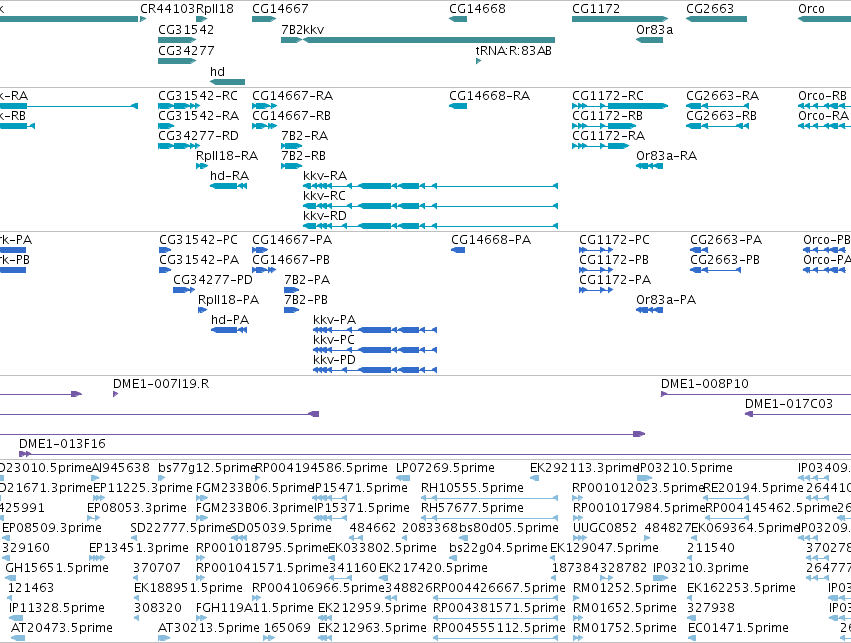Select protein kkv-PD
Screen dimensions: 851x643
tap(375, 370)
